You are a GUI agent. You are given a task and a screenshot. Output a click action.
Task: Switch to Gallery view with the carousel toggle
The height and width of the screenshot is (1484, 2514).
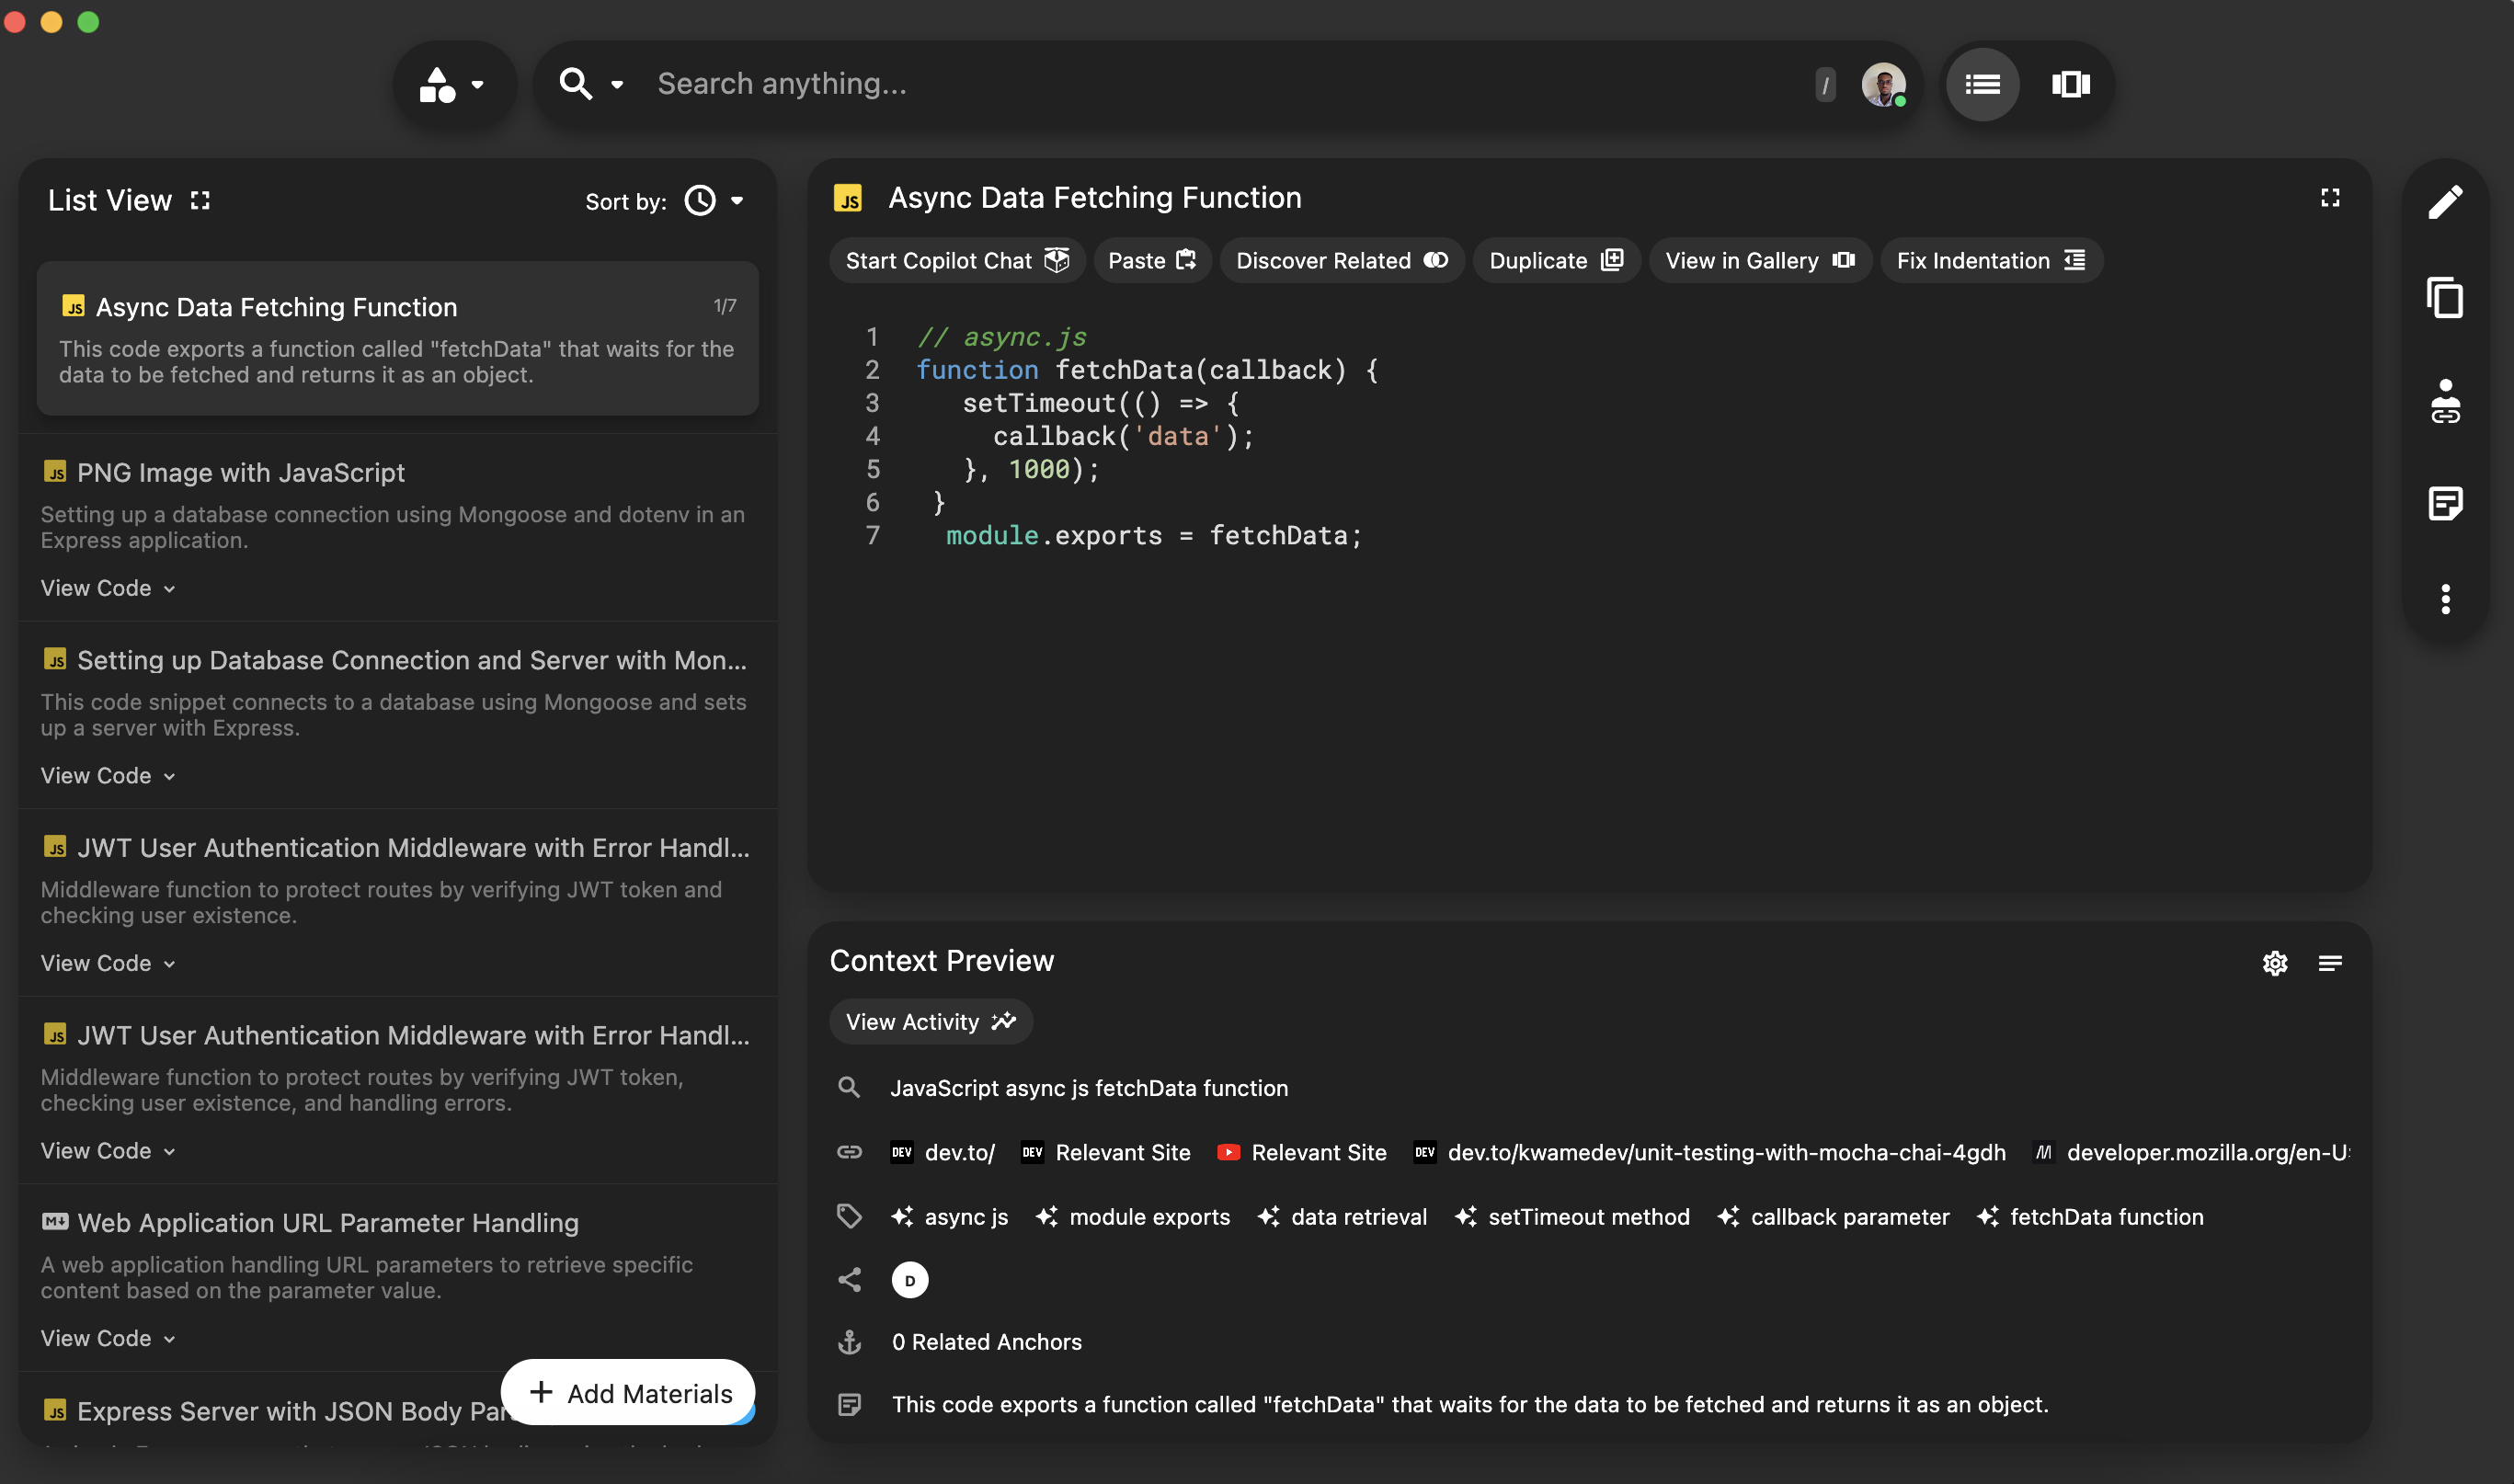(x=2070, y=84)
